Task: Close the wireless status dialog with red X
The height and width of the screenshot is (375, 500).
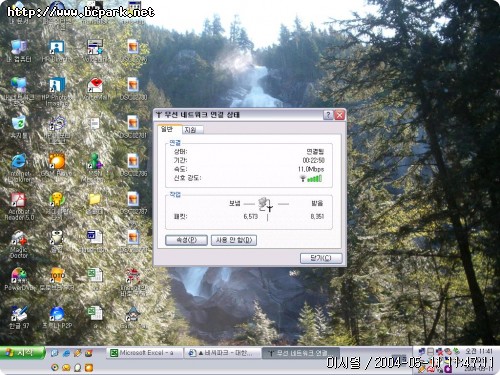Action: coord(339,115)
